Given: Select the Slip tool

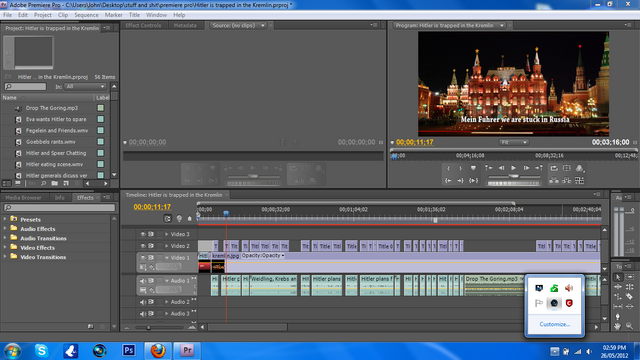Looking at the screenshot, I should click(618, 307).
